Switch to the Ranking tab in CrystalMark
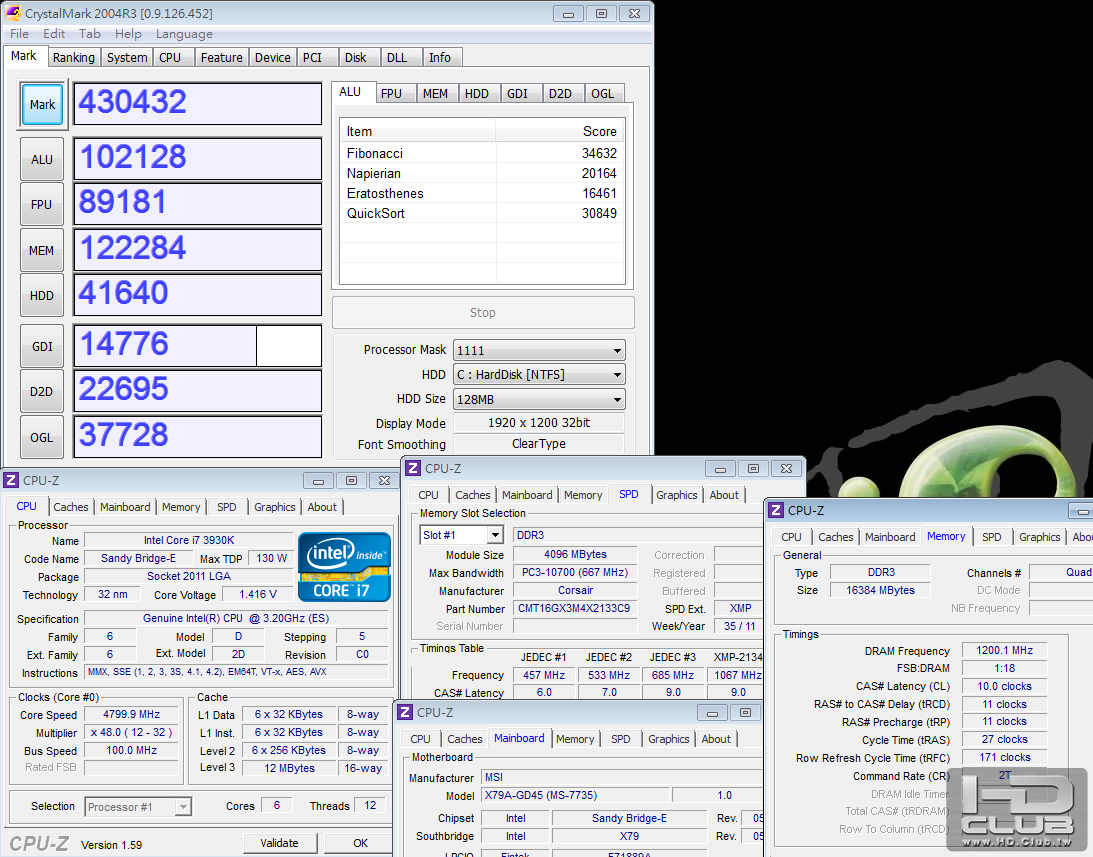 (74, 57)
